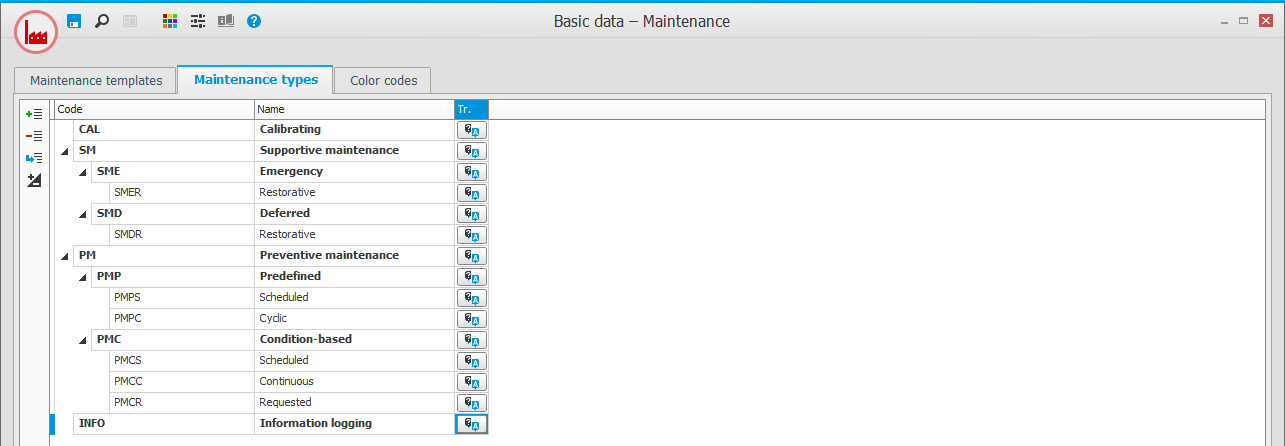Collapse the PMC Condition-based node
1285x446 pixels.
coord(83,340)
